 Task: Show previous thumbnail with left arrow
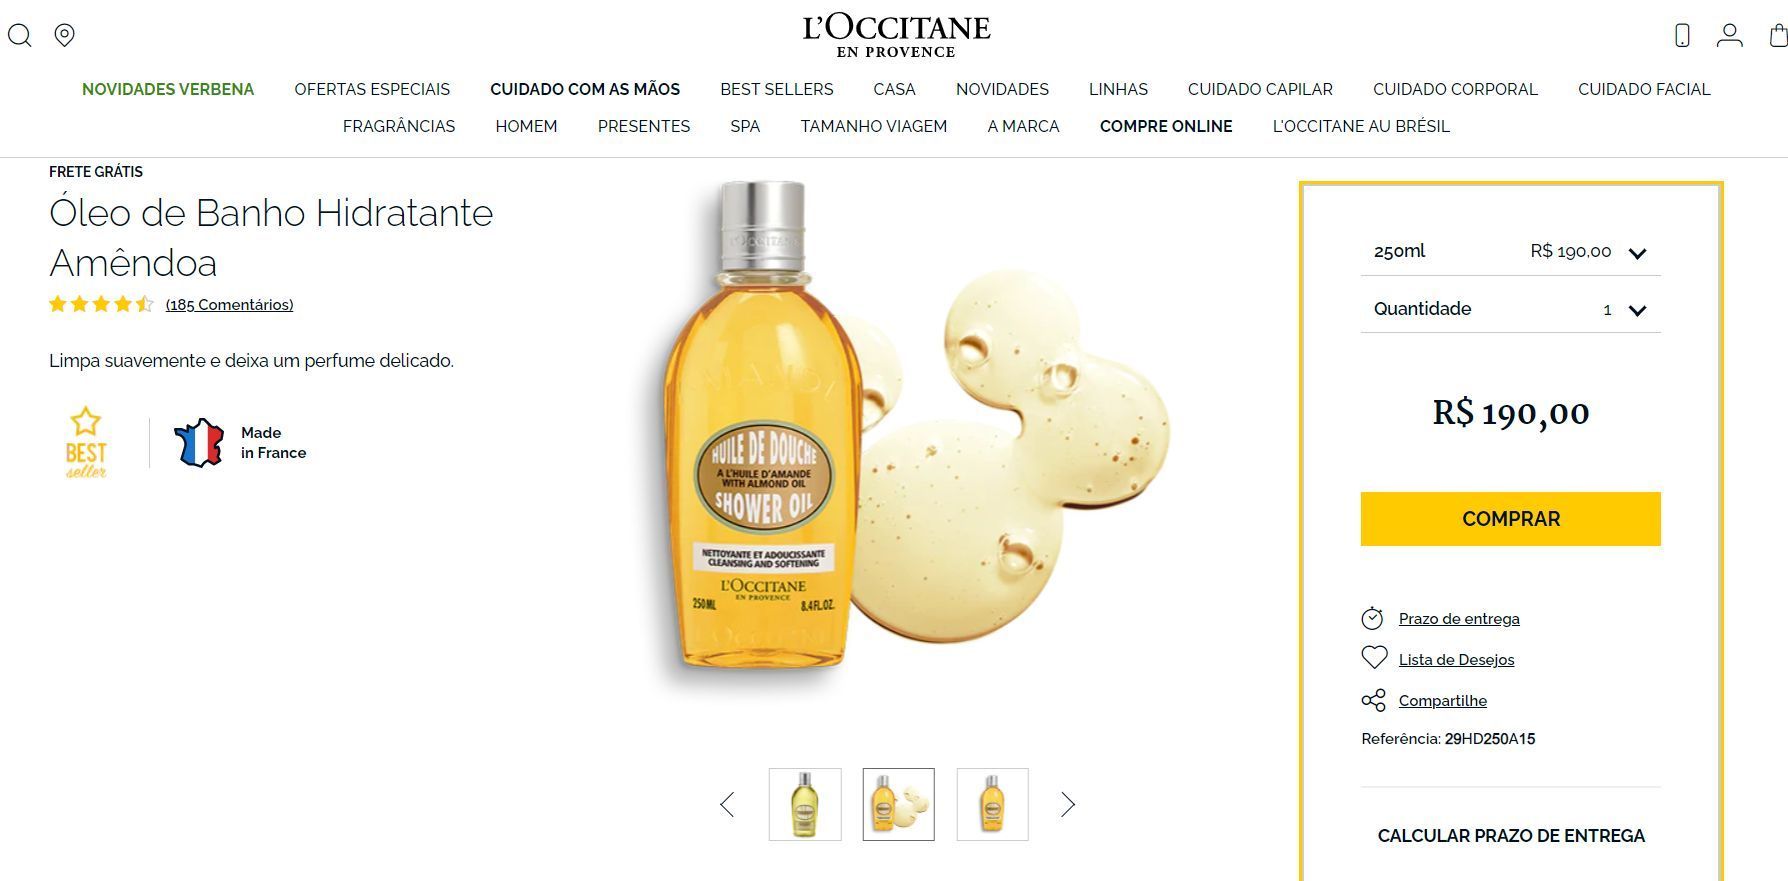click(x=727, y=804)
